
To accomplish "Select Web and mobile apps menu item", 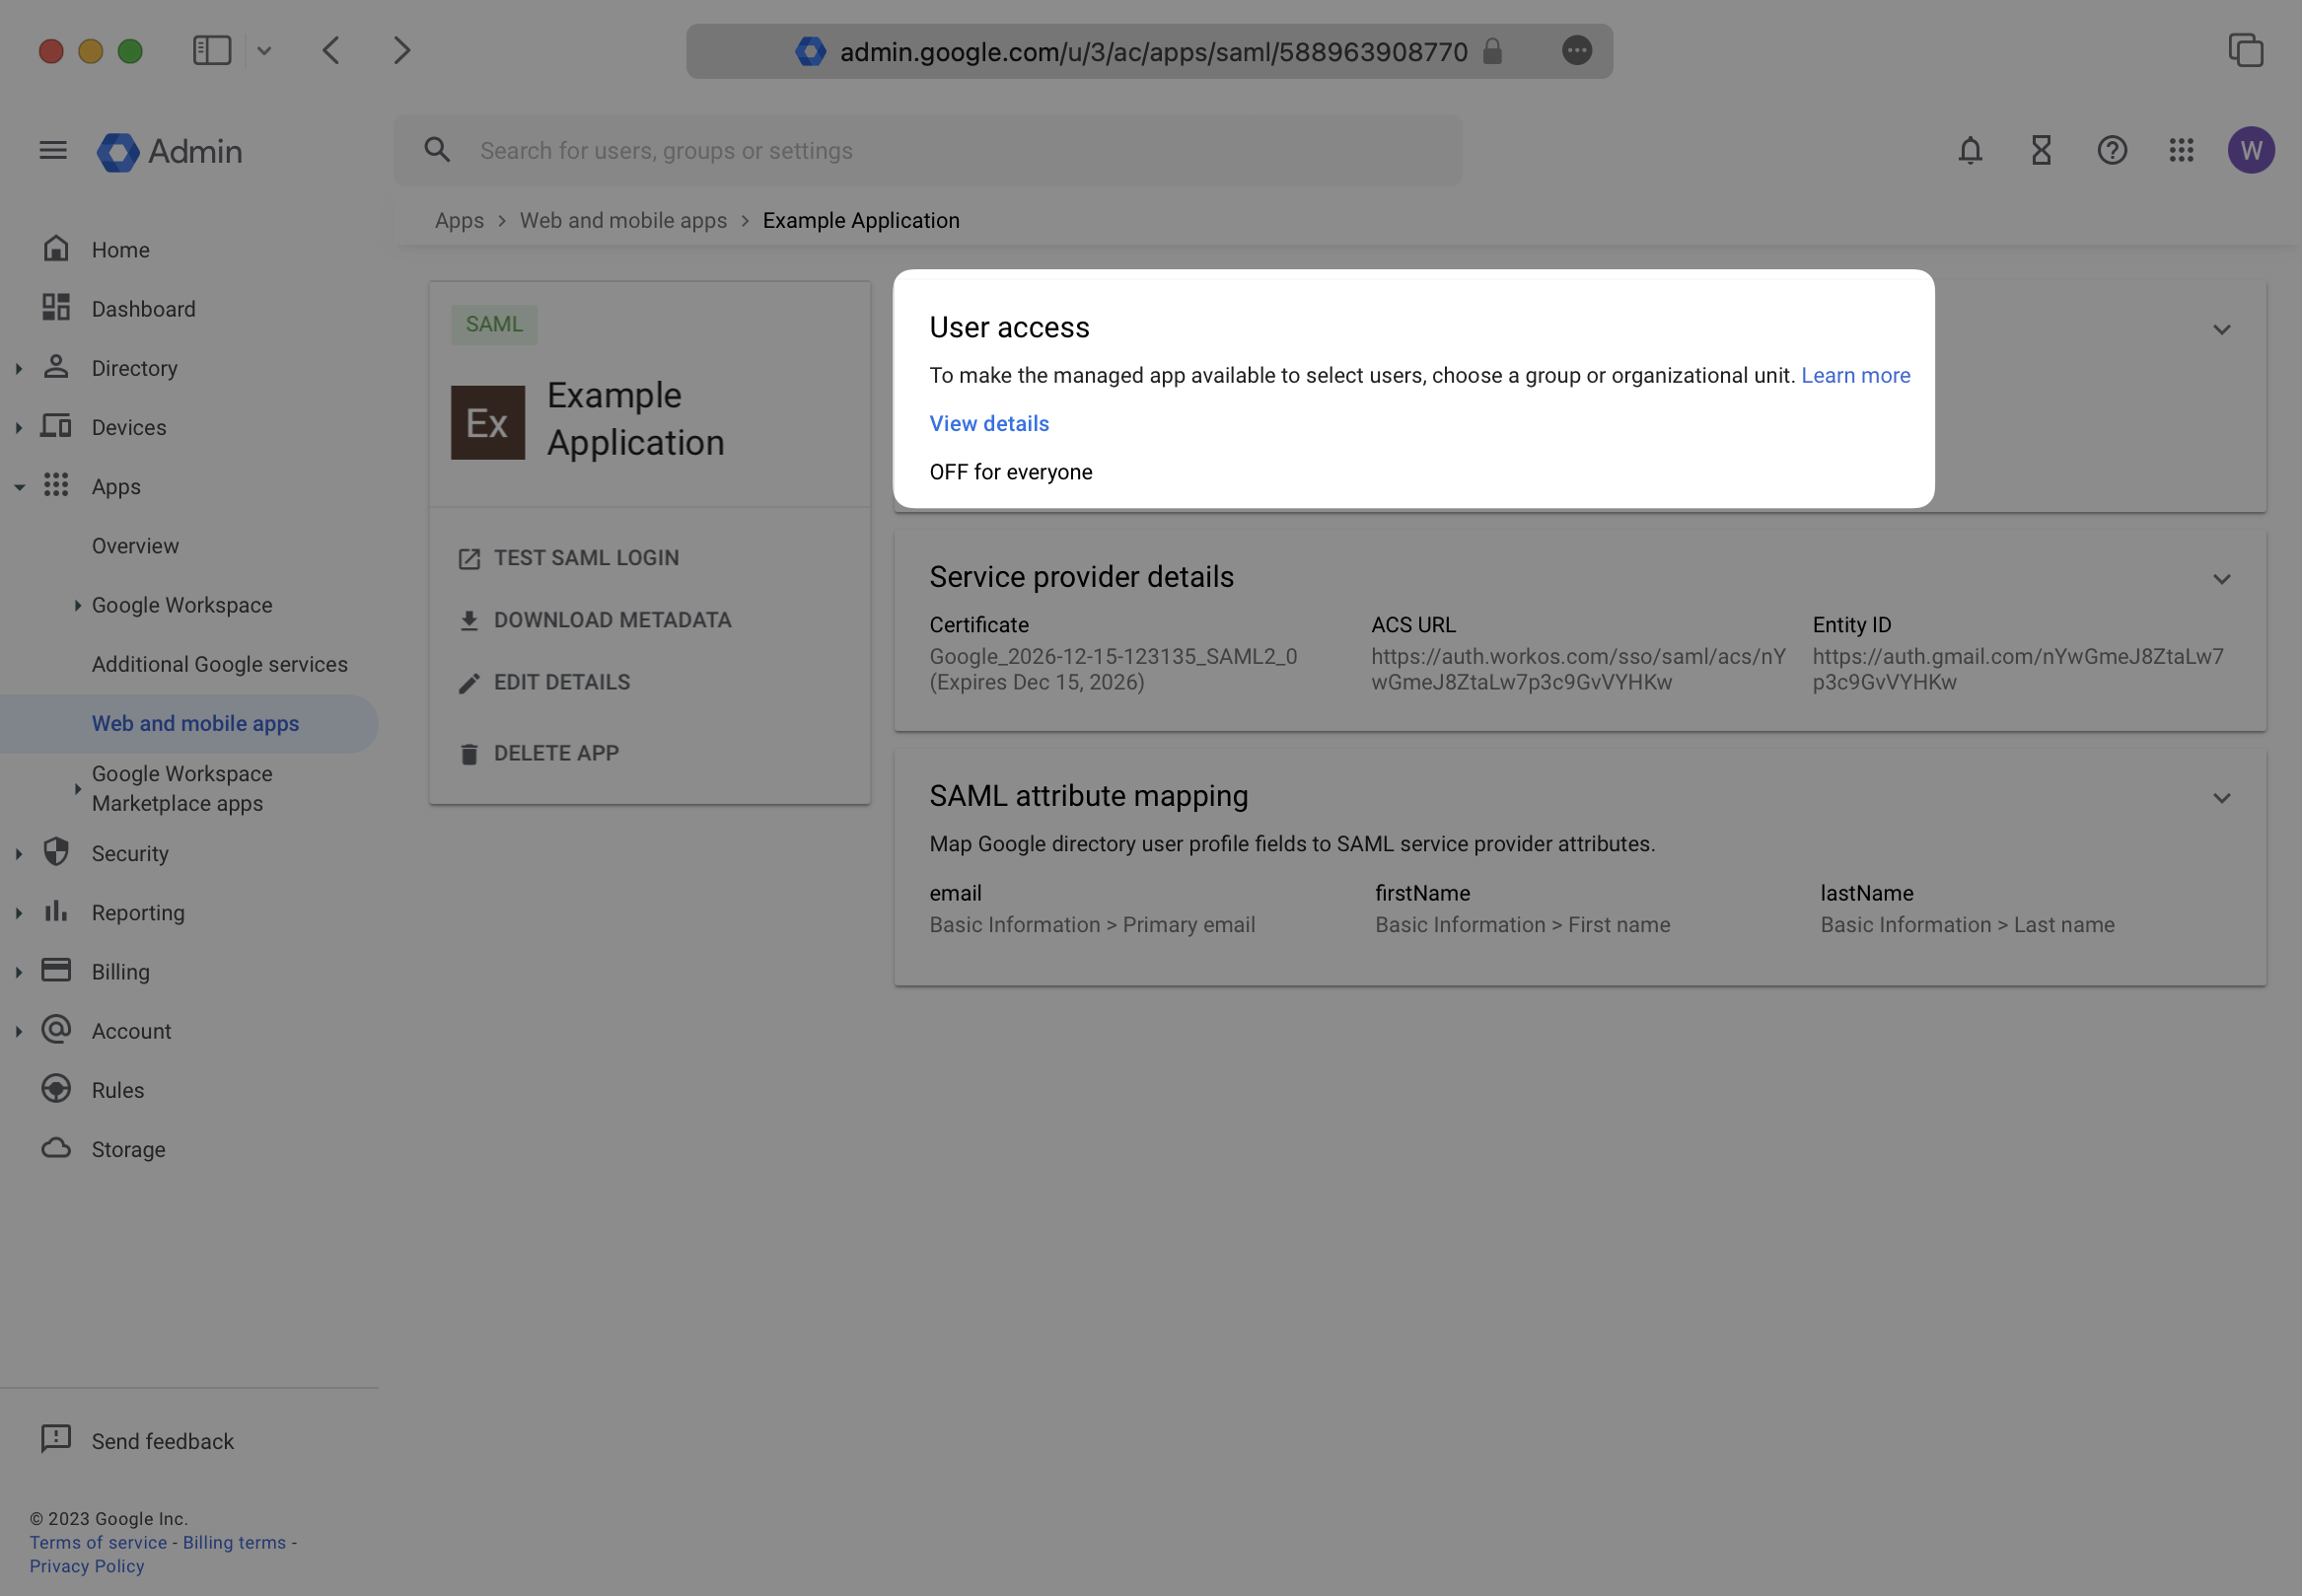I will tap(194, 723).
